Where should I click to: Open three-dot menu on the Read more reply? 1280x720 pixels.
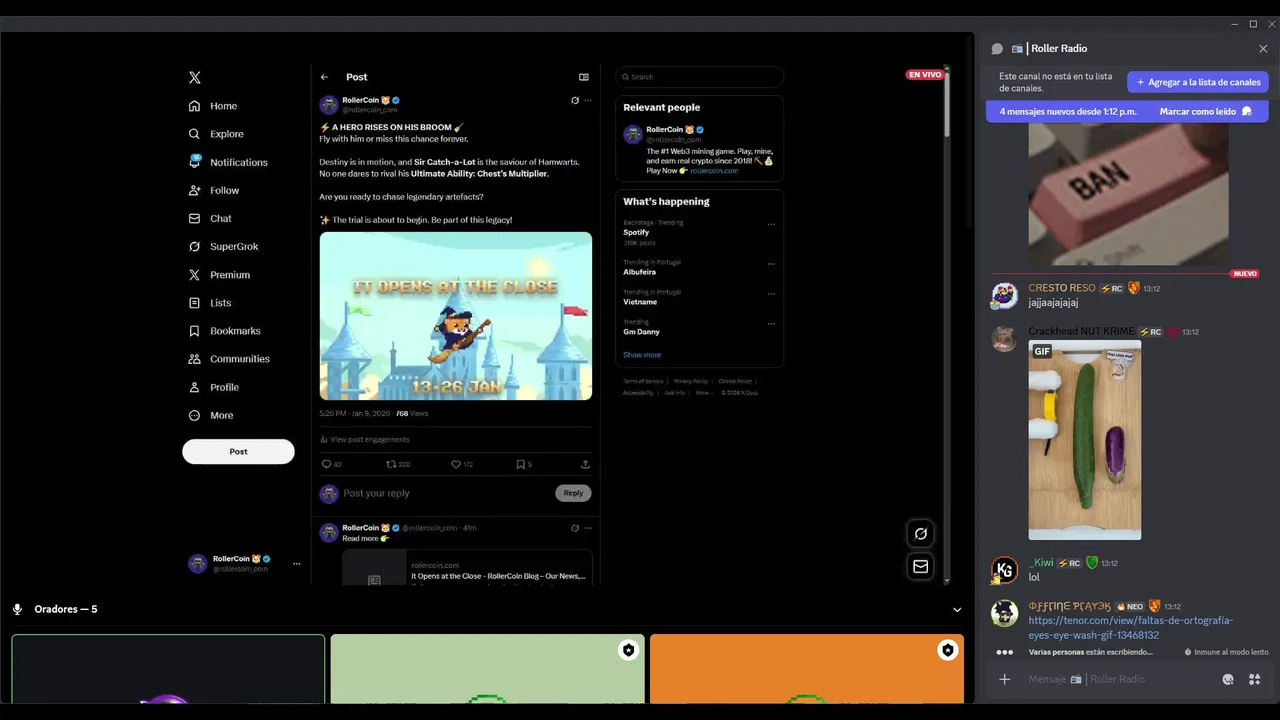point(588,528)
